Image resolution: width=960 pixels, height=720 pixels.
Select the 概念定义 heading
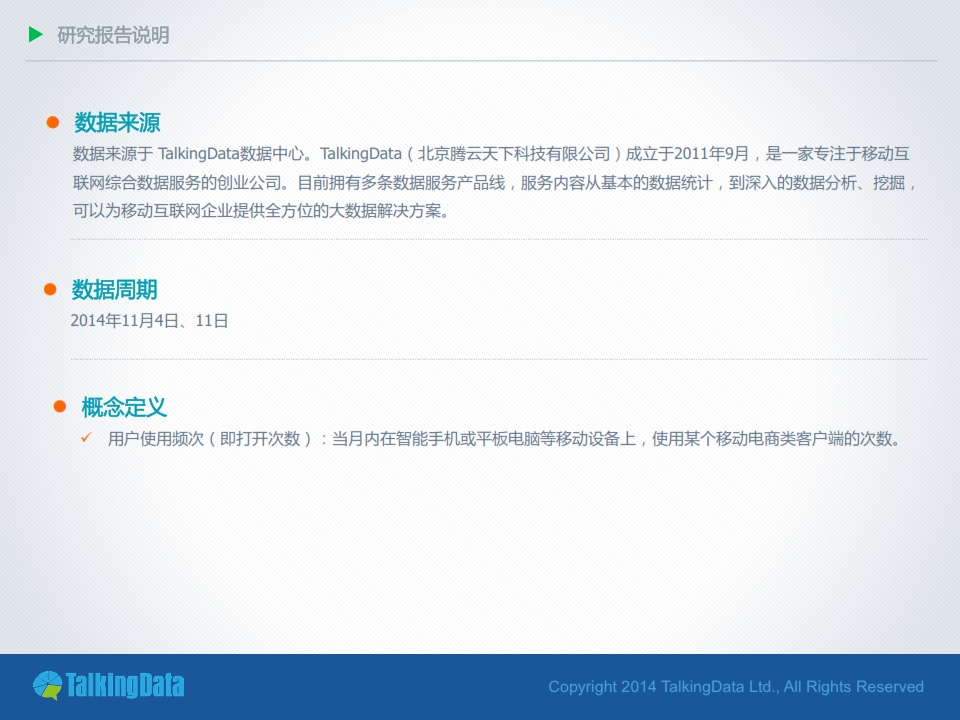click(x=123, y=407)
